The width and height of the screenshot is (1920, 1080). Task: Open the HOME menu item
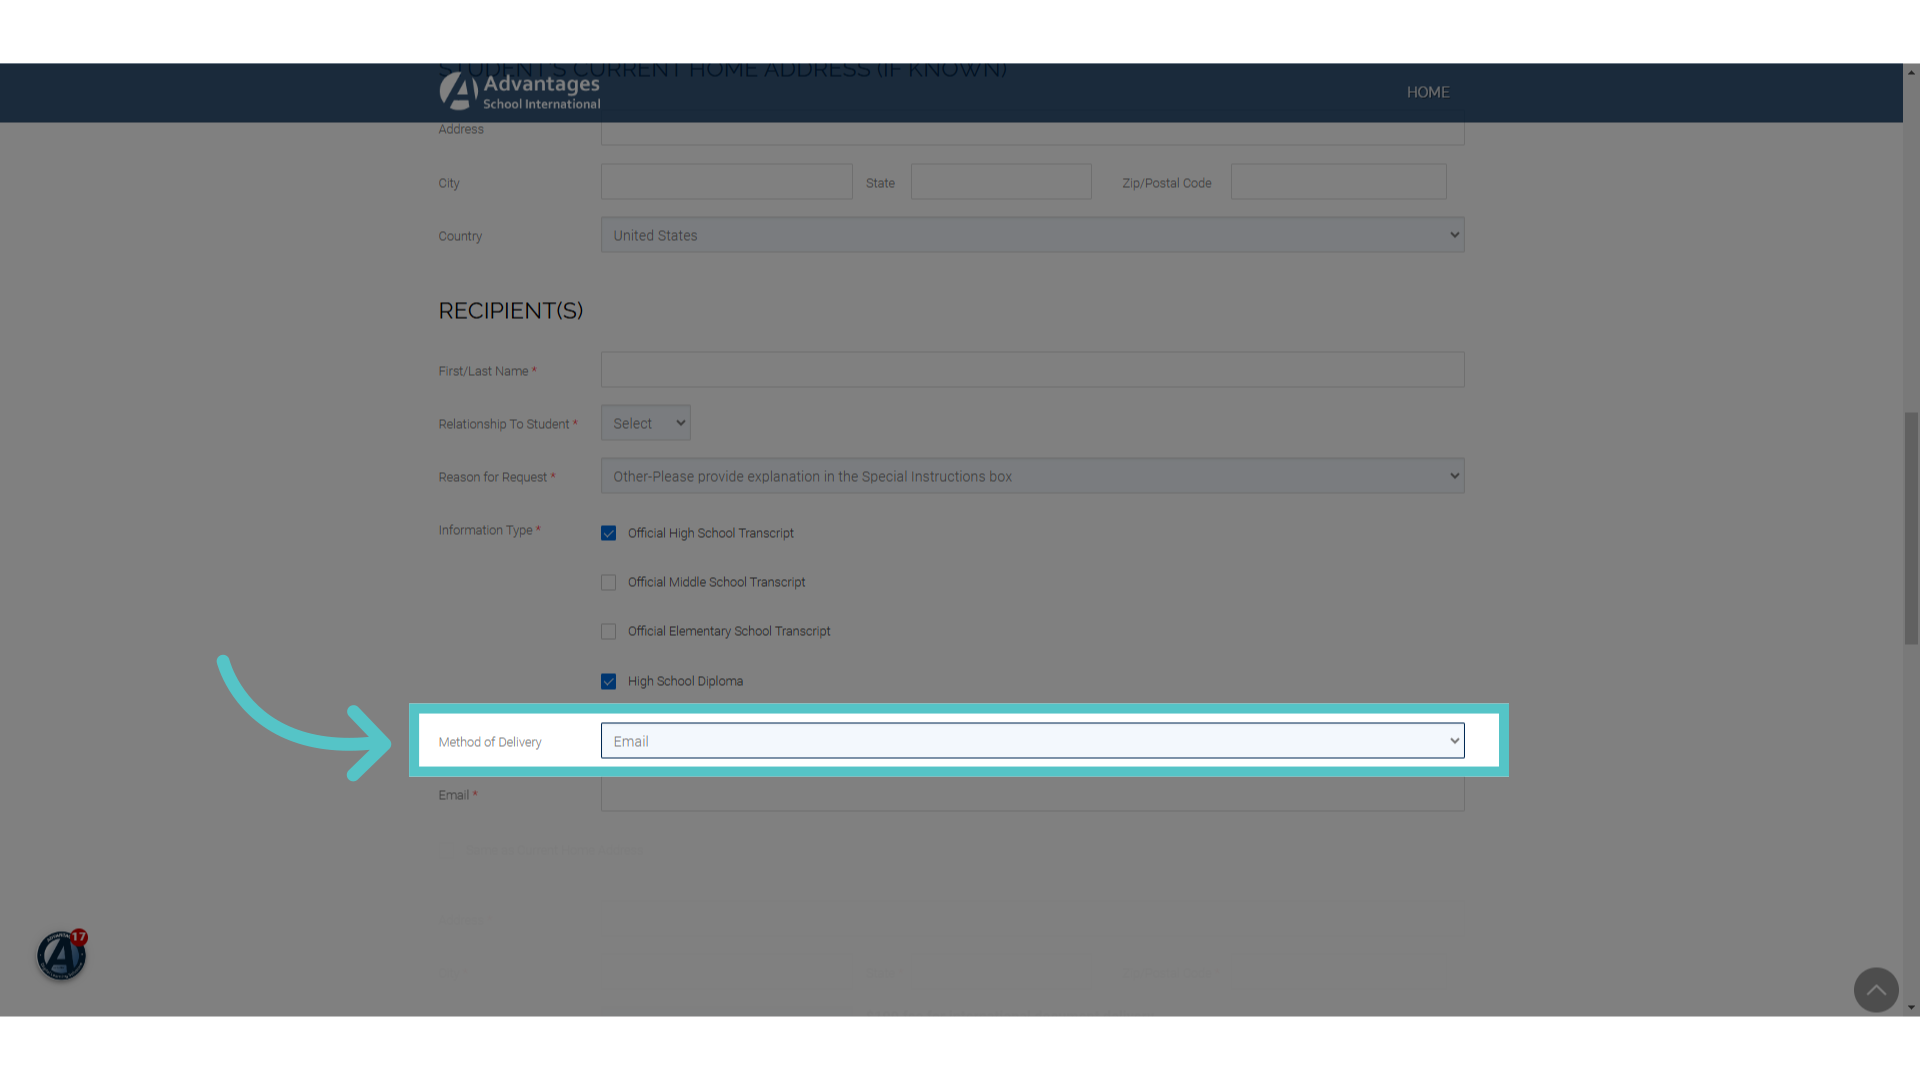pos(1428,92)
